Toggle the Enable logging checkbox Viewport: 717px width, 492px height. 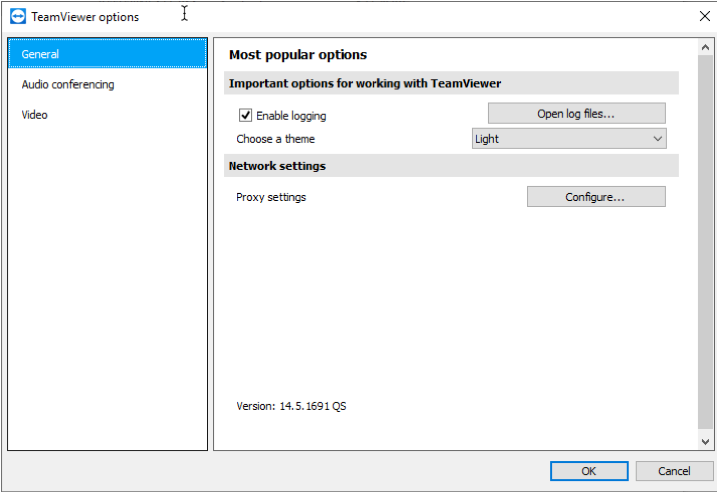point(246,115)
